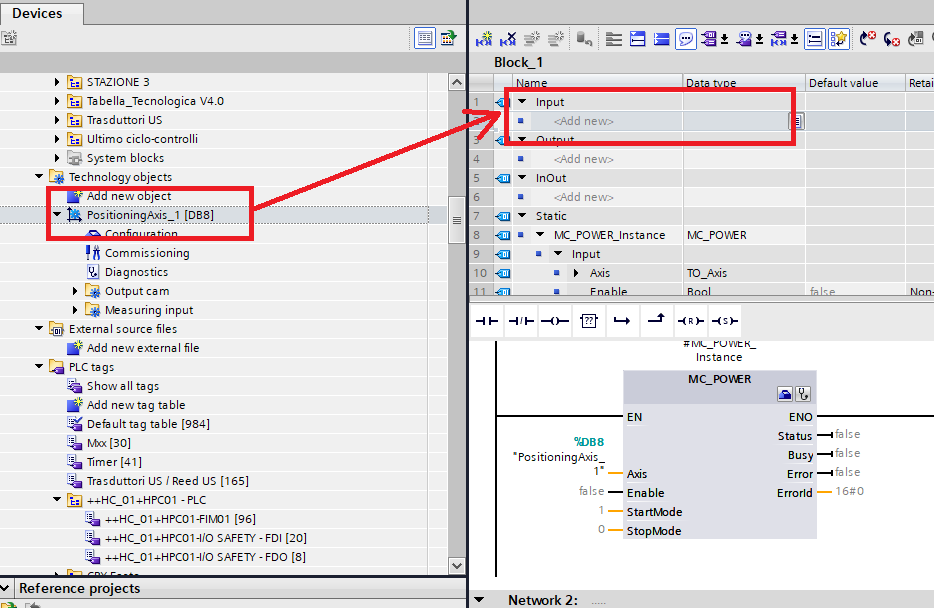Click the Reset coil instruction icon

(x=690, y=321)
